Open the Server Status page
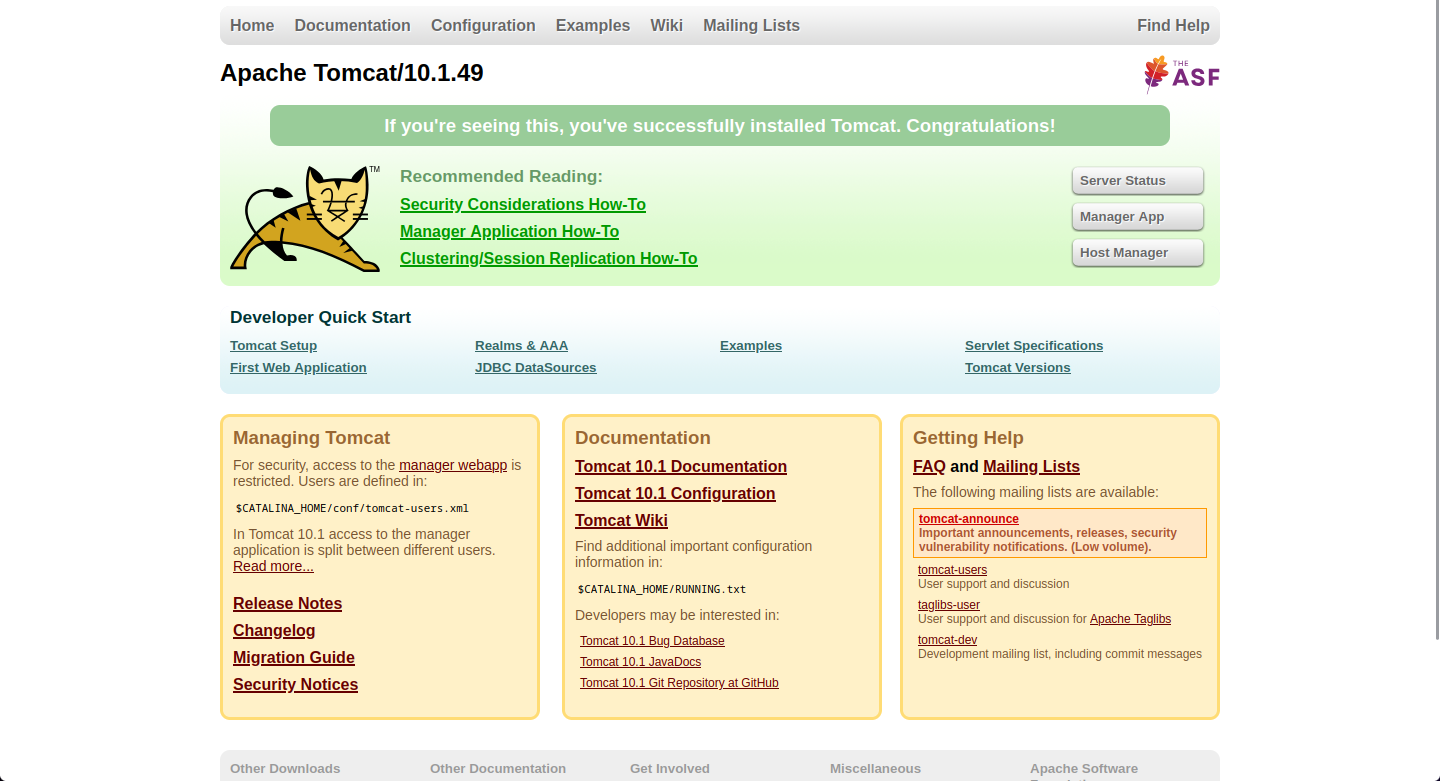 point(1137,181)
